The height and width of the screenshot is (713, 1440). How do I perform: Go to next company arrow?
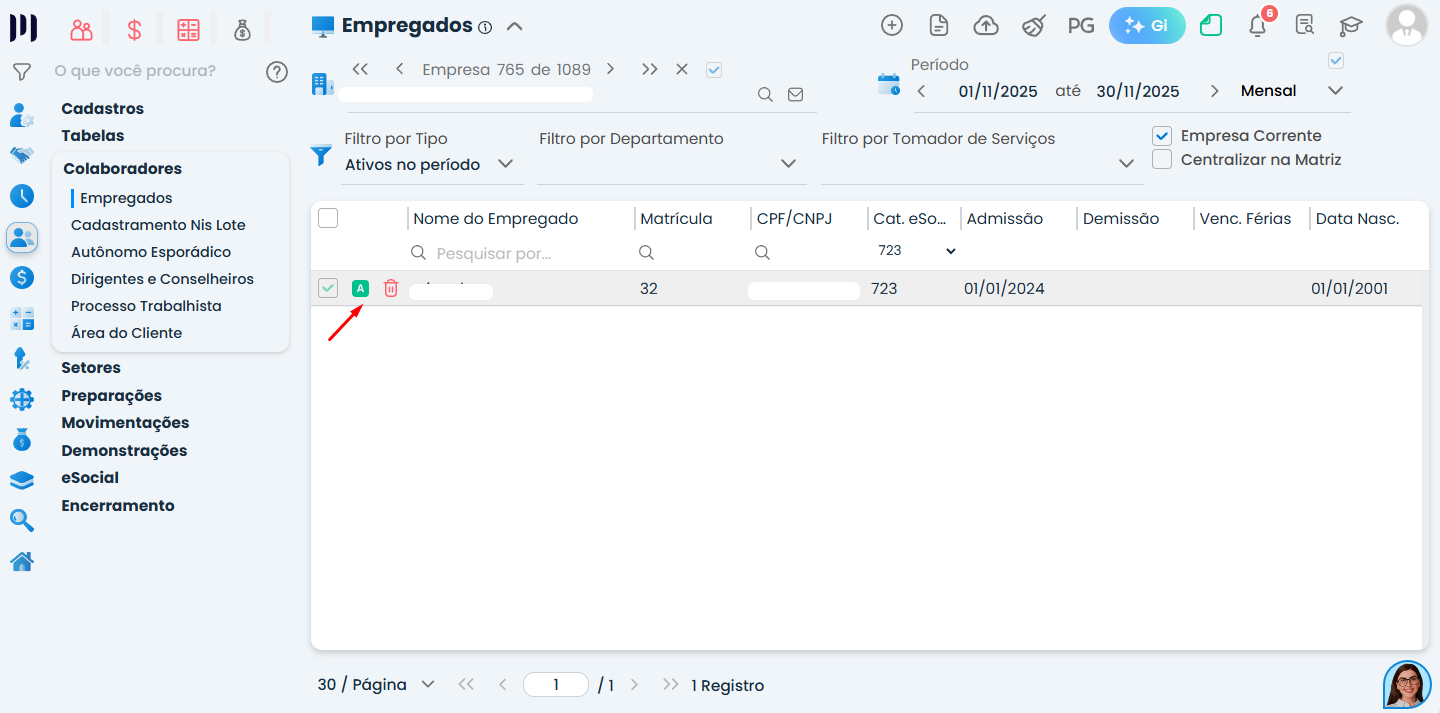(x=610, y=70)
